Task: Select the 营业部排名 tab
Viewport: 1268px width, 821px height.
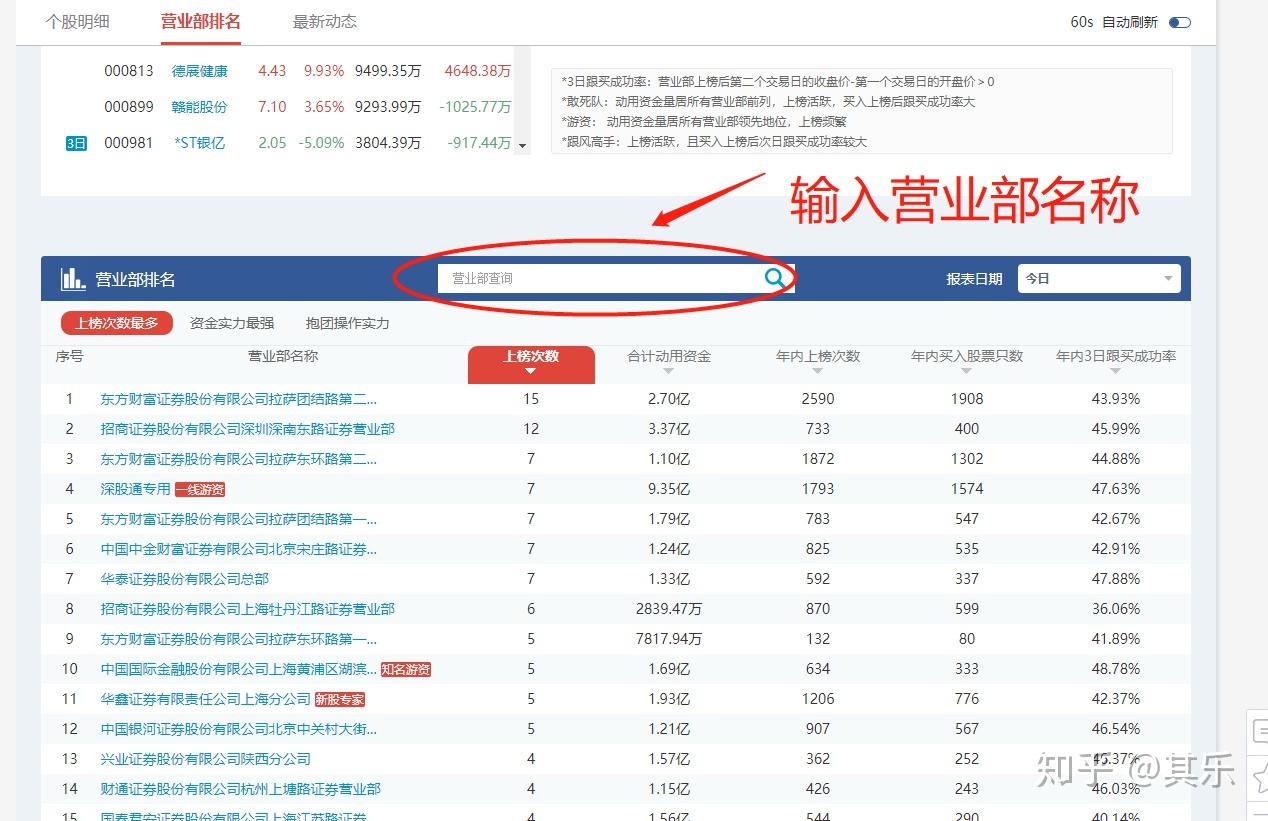Action: [x=200, y=22]
